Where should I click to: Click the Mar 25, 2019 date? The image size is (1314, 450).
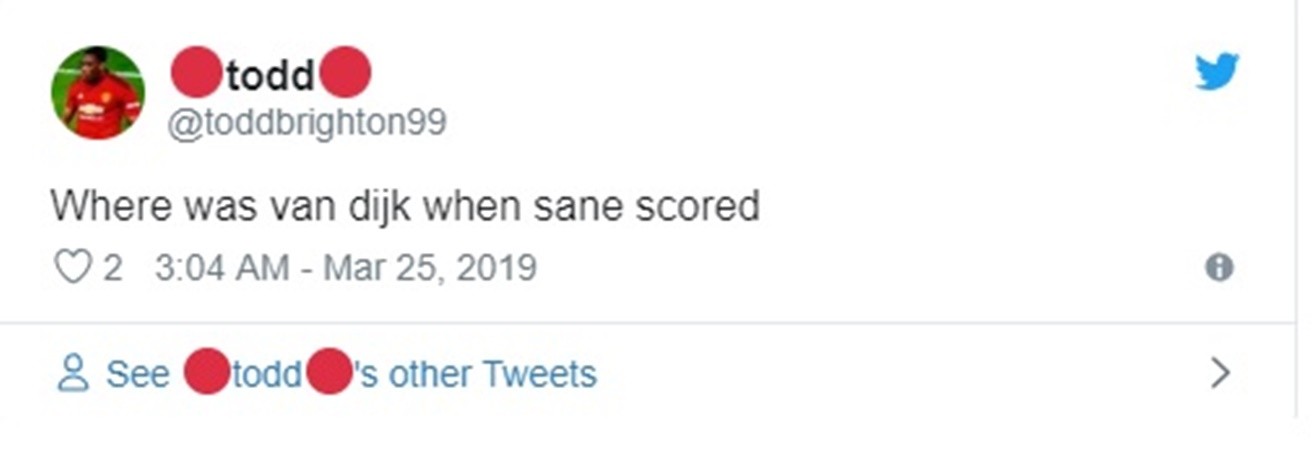click(x=429, y=268)
